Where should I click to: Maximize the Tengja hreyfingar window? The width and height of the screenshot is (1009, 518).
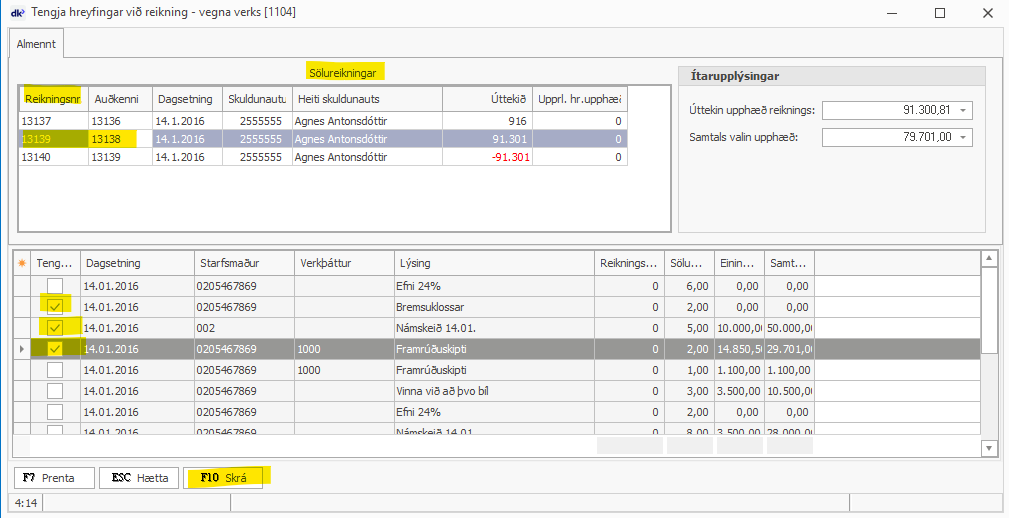[x=939, y=13]
